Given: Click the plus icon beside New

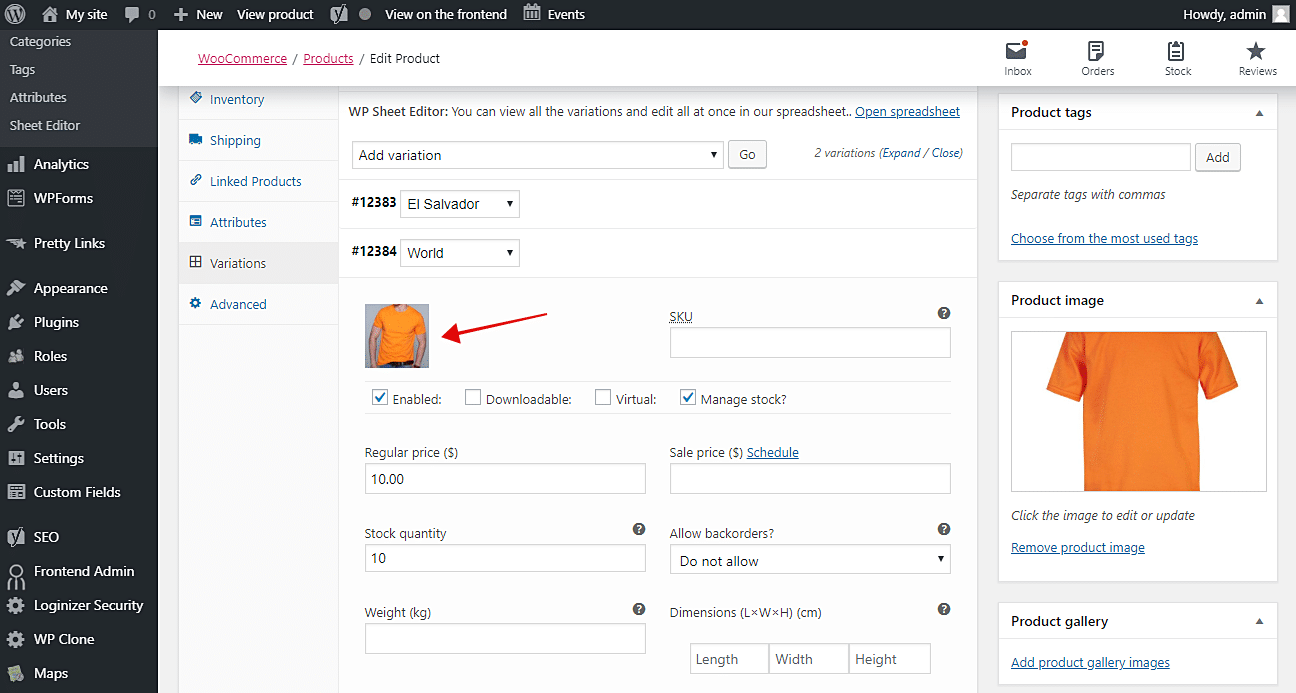Looking at the screenshot, I should (180, 14).
